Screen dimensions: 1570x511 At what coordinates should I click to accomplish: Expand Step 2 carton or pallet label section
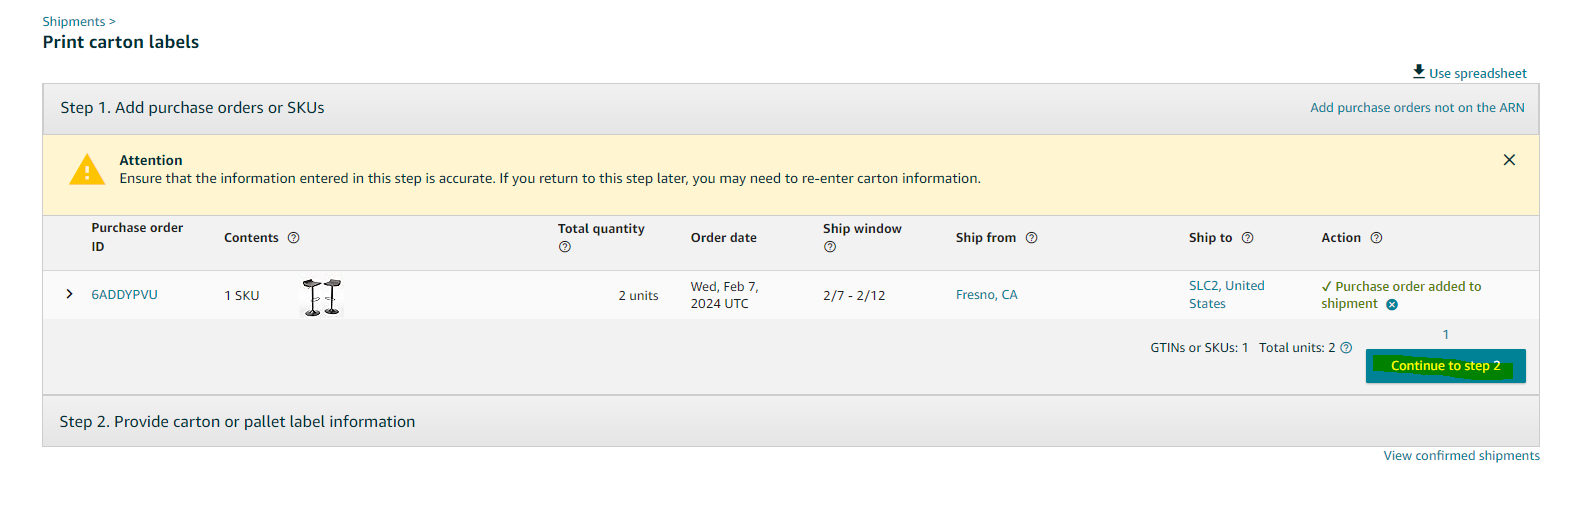[x=790, y=422]
